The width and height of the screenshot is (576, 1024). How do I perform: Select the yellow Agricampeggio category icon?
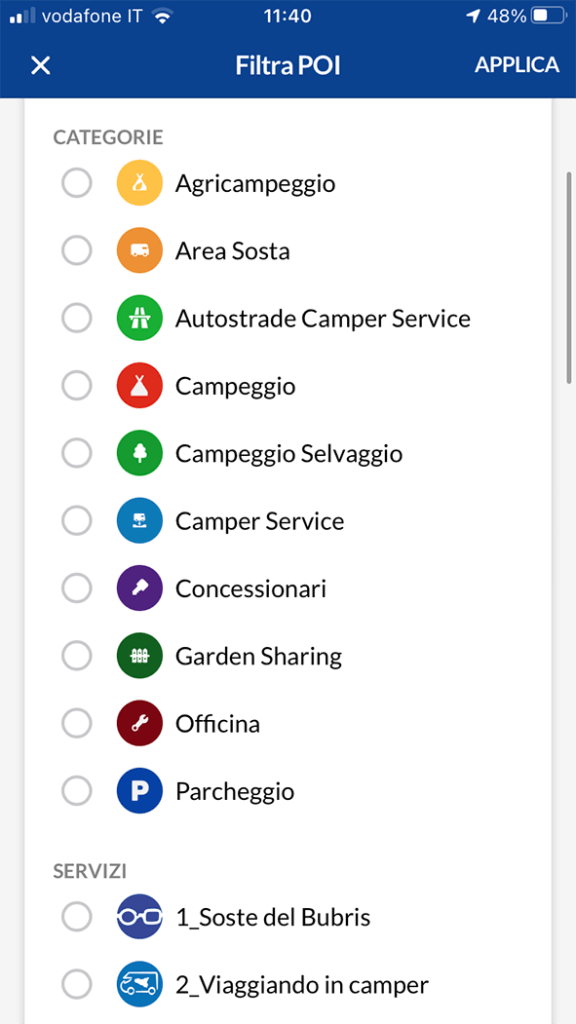click(x=139, y=182)
